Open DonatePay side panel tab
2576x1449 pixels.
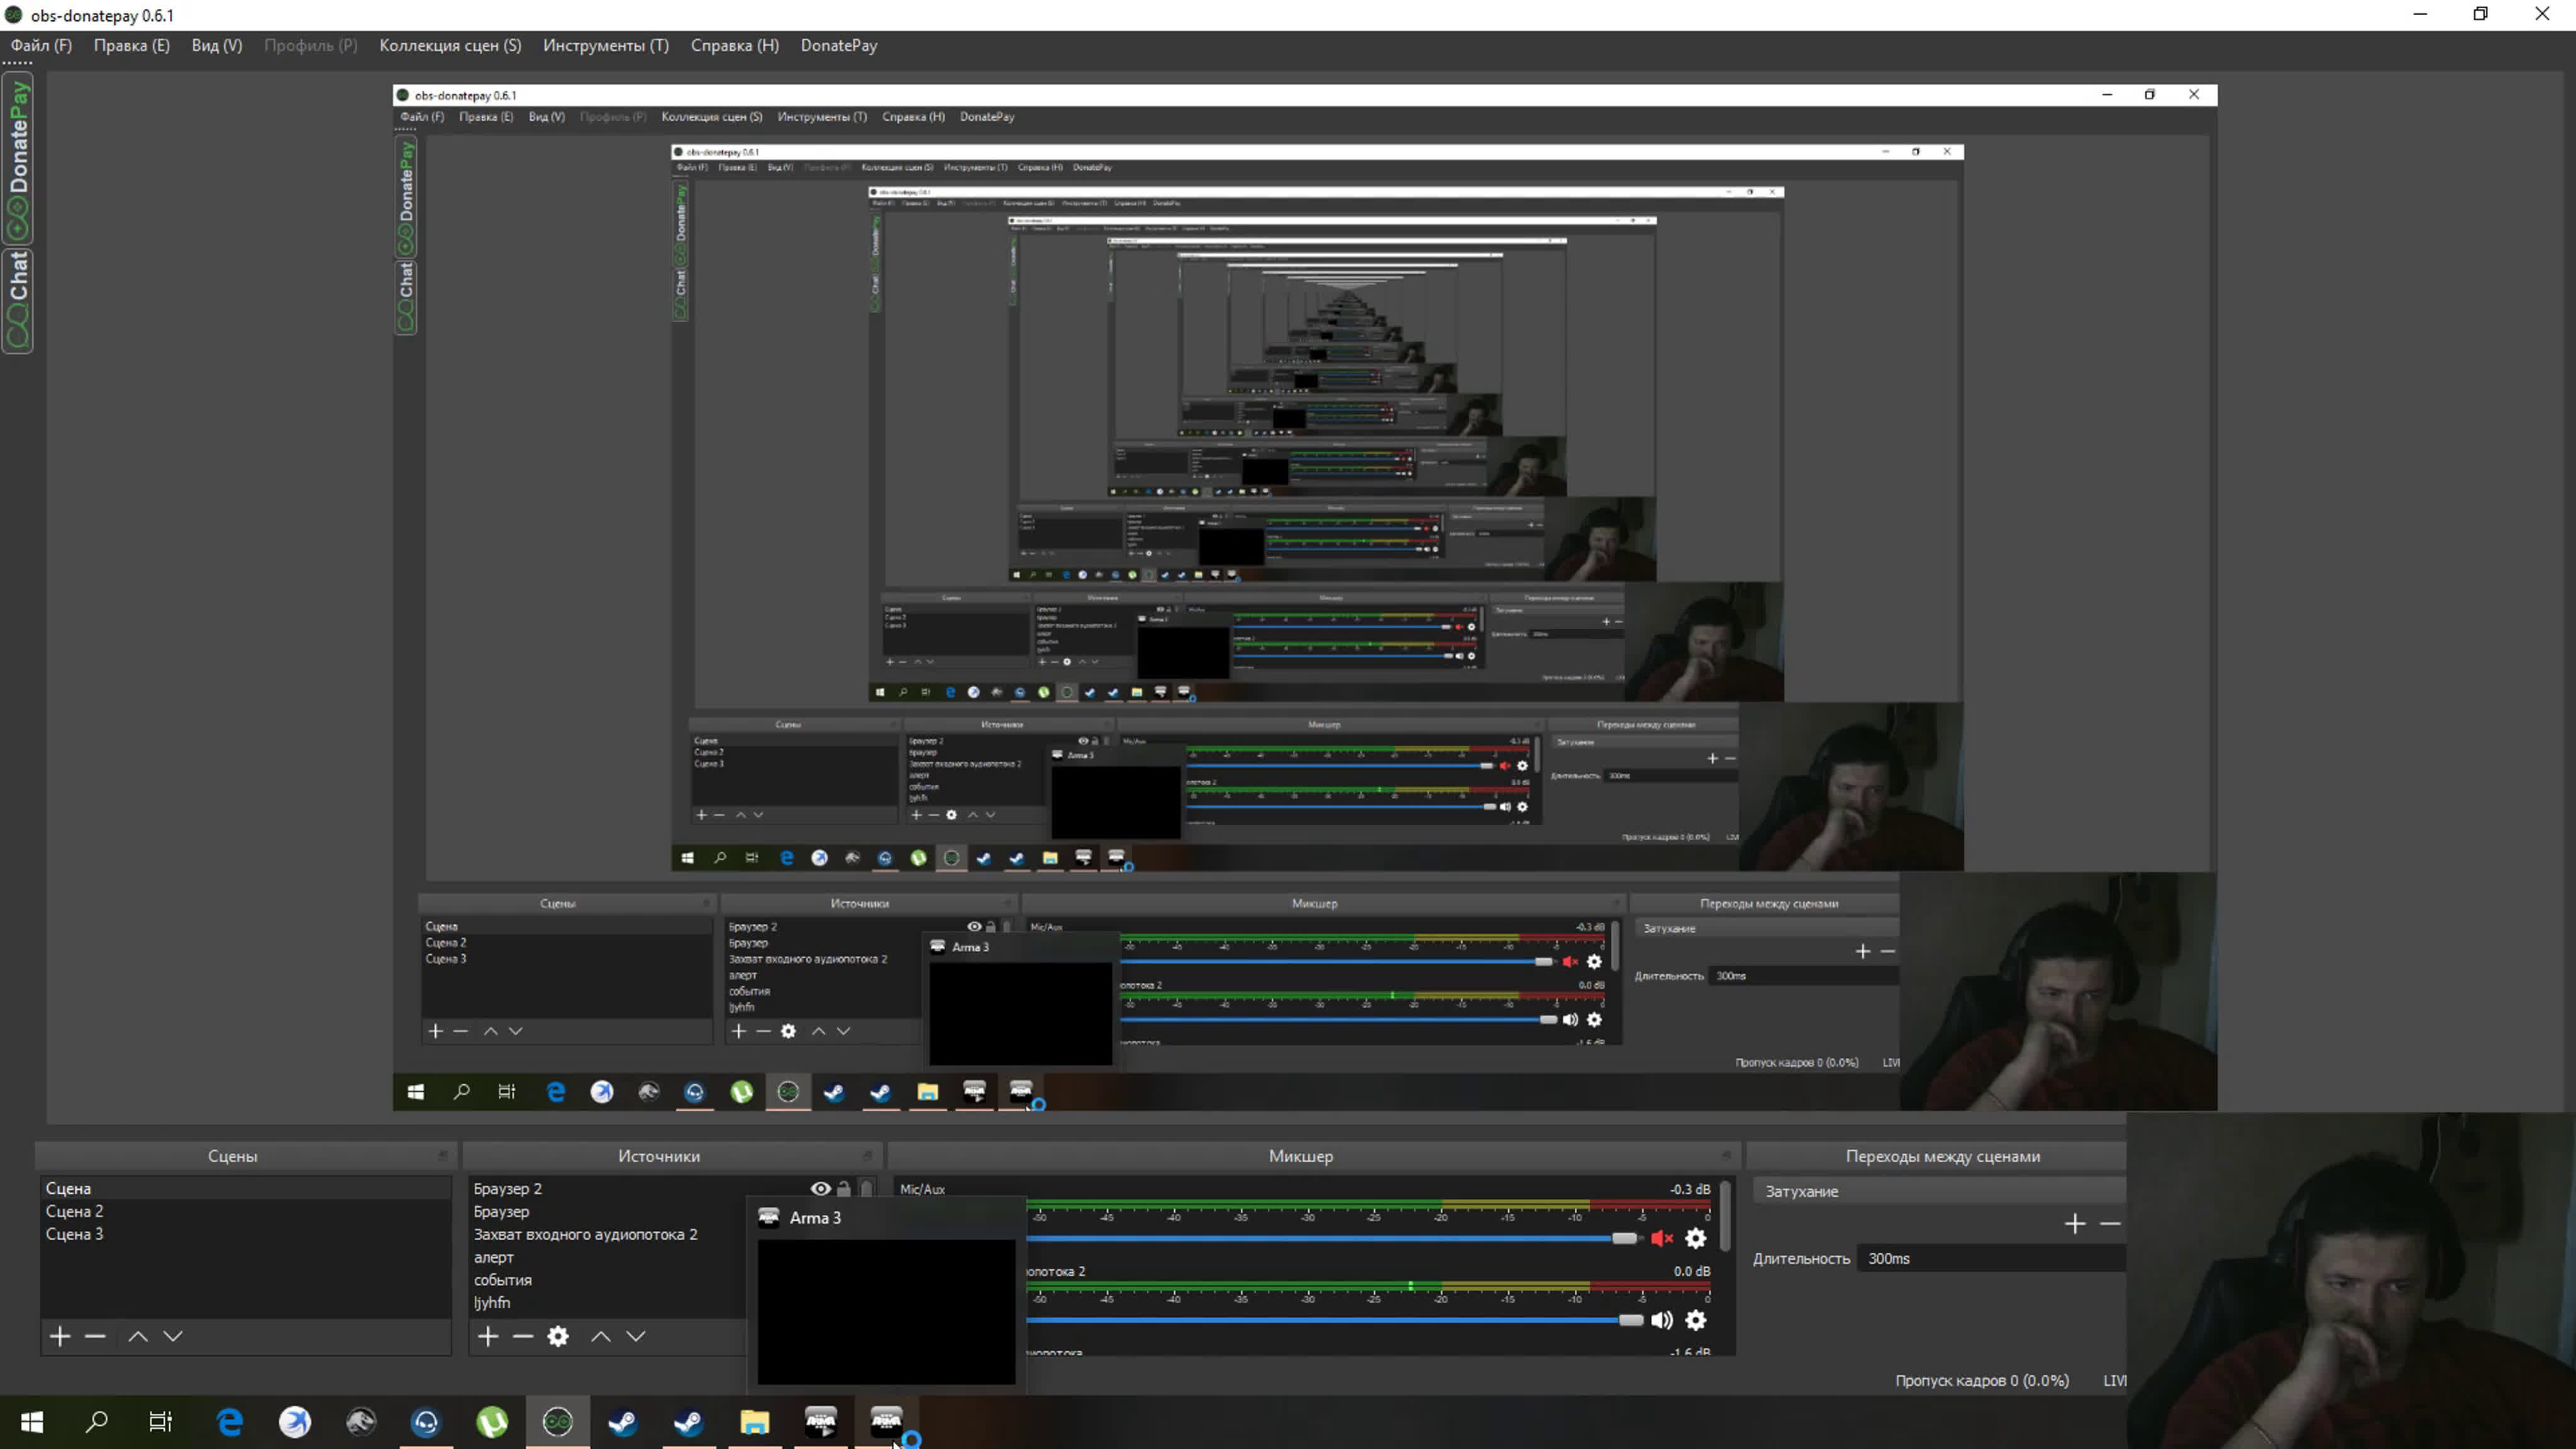[18, 158]
